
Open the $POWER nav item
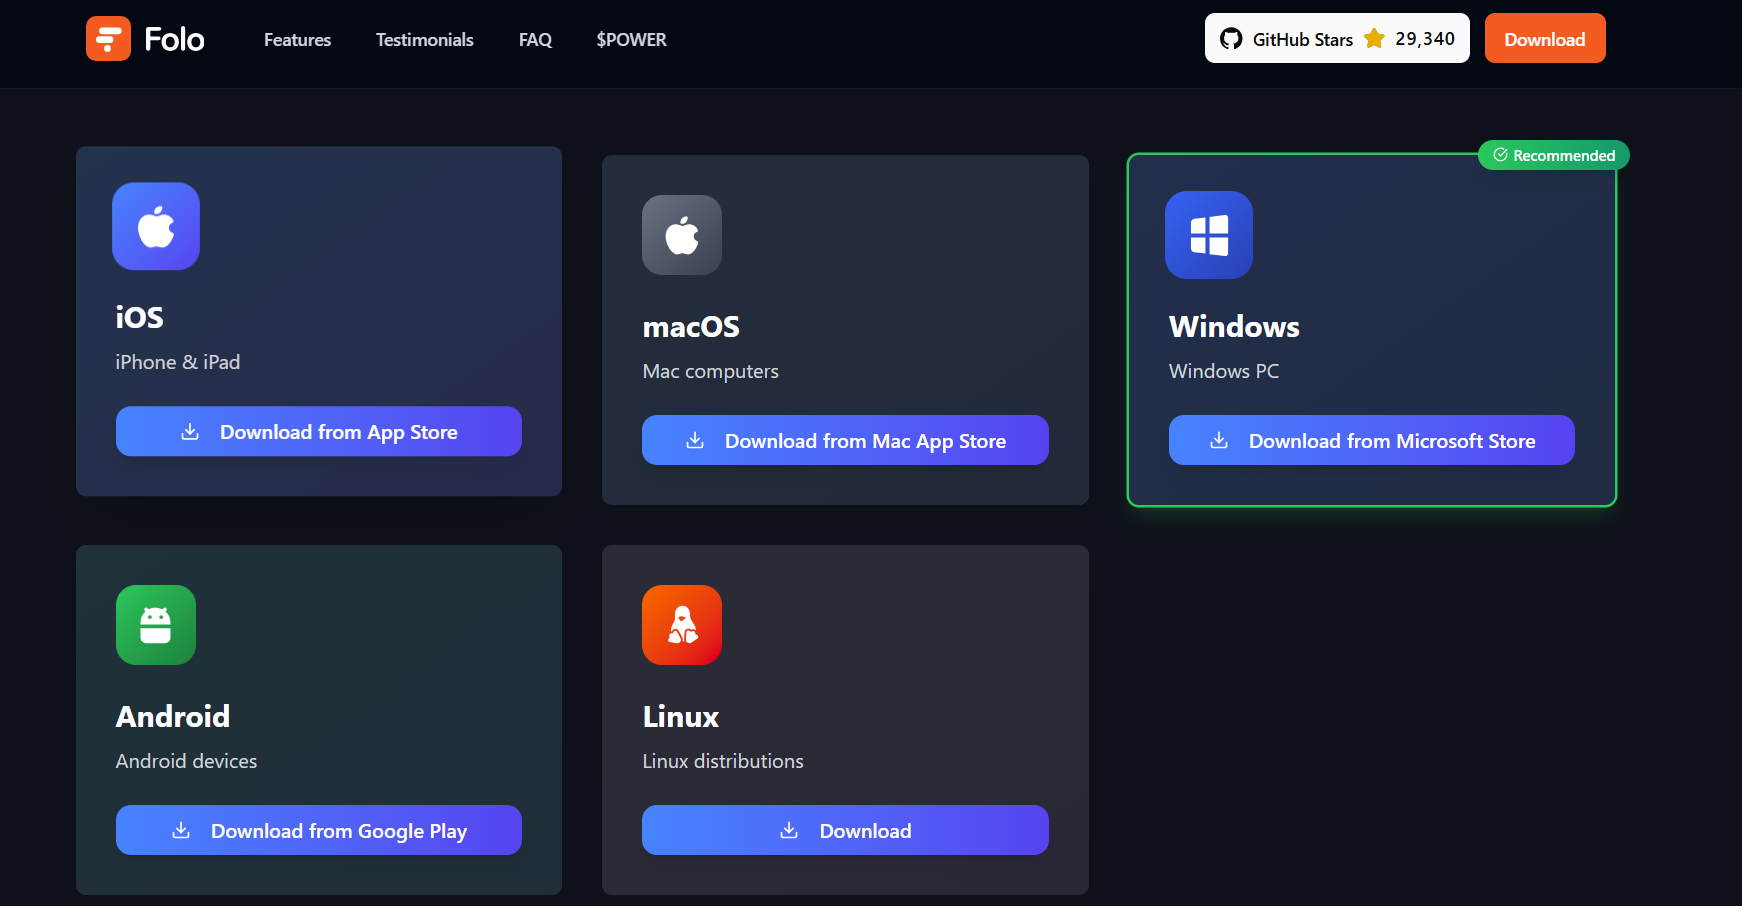tap(631, 40)
